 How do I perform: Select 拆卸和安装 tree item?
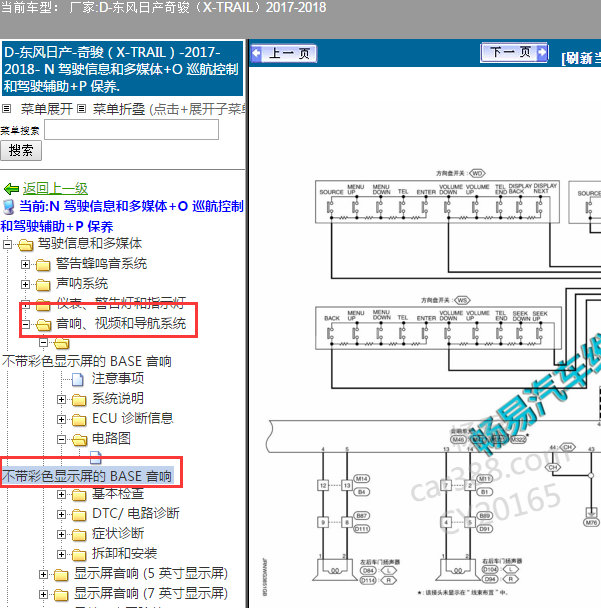tap(124, 553)
